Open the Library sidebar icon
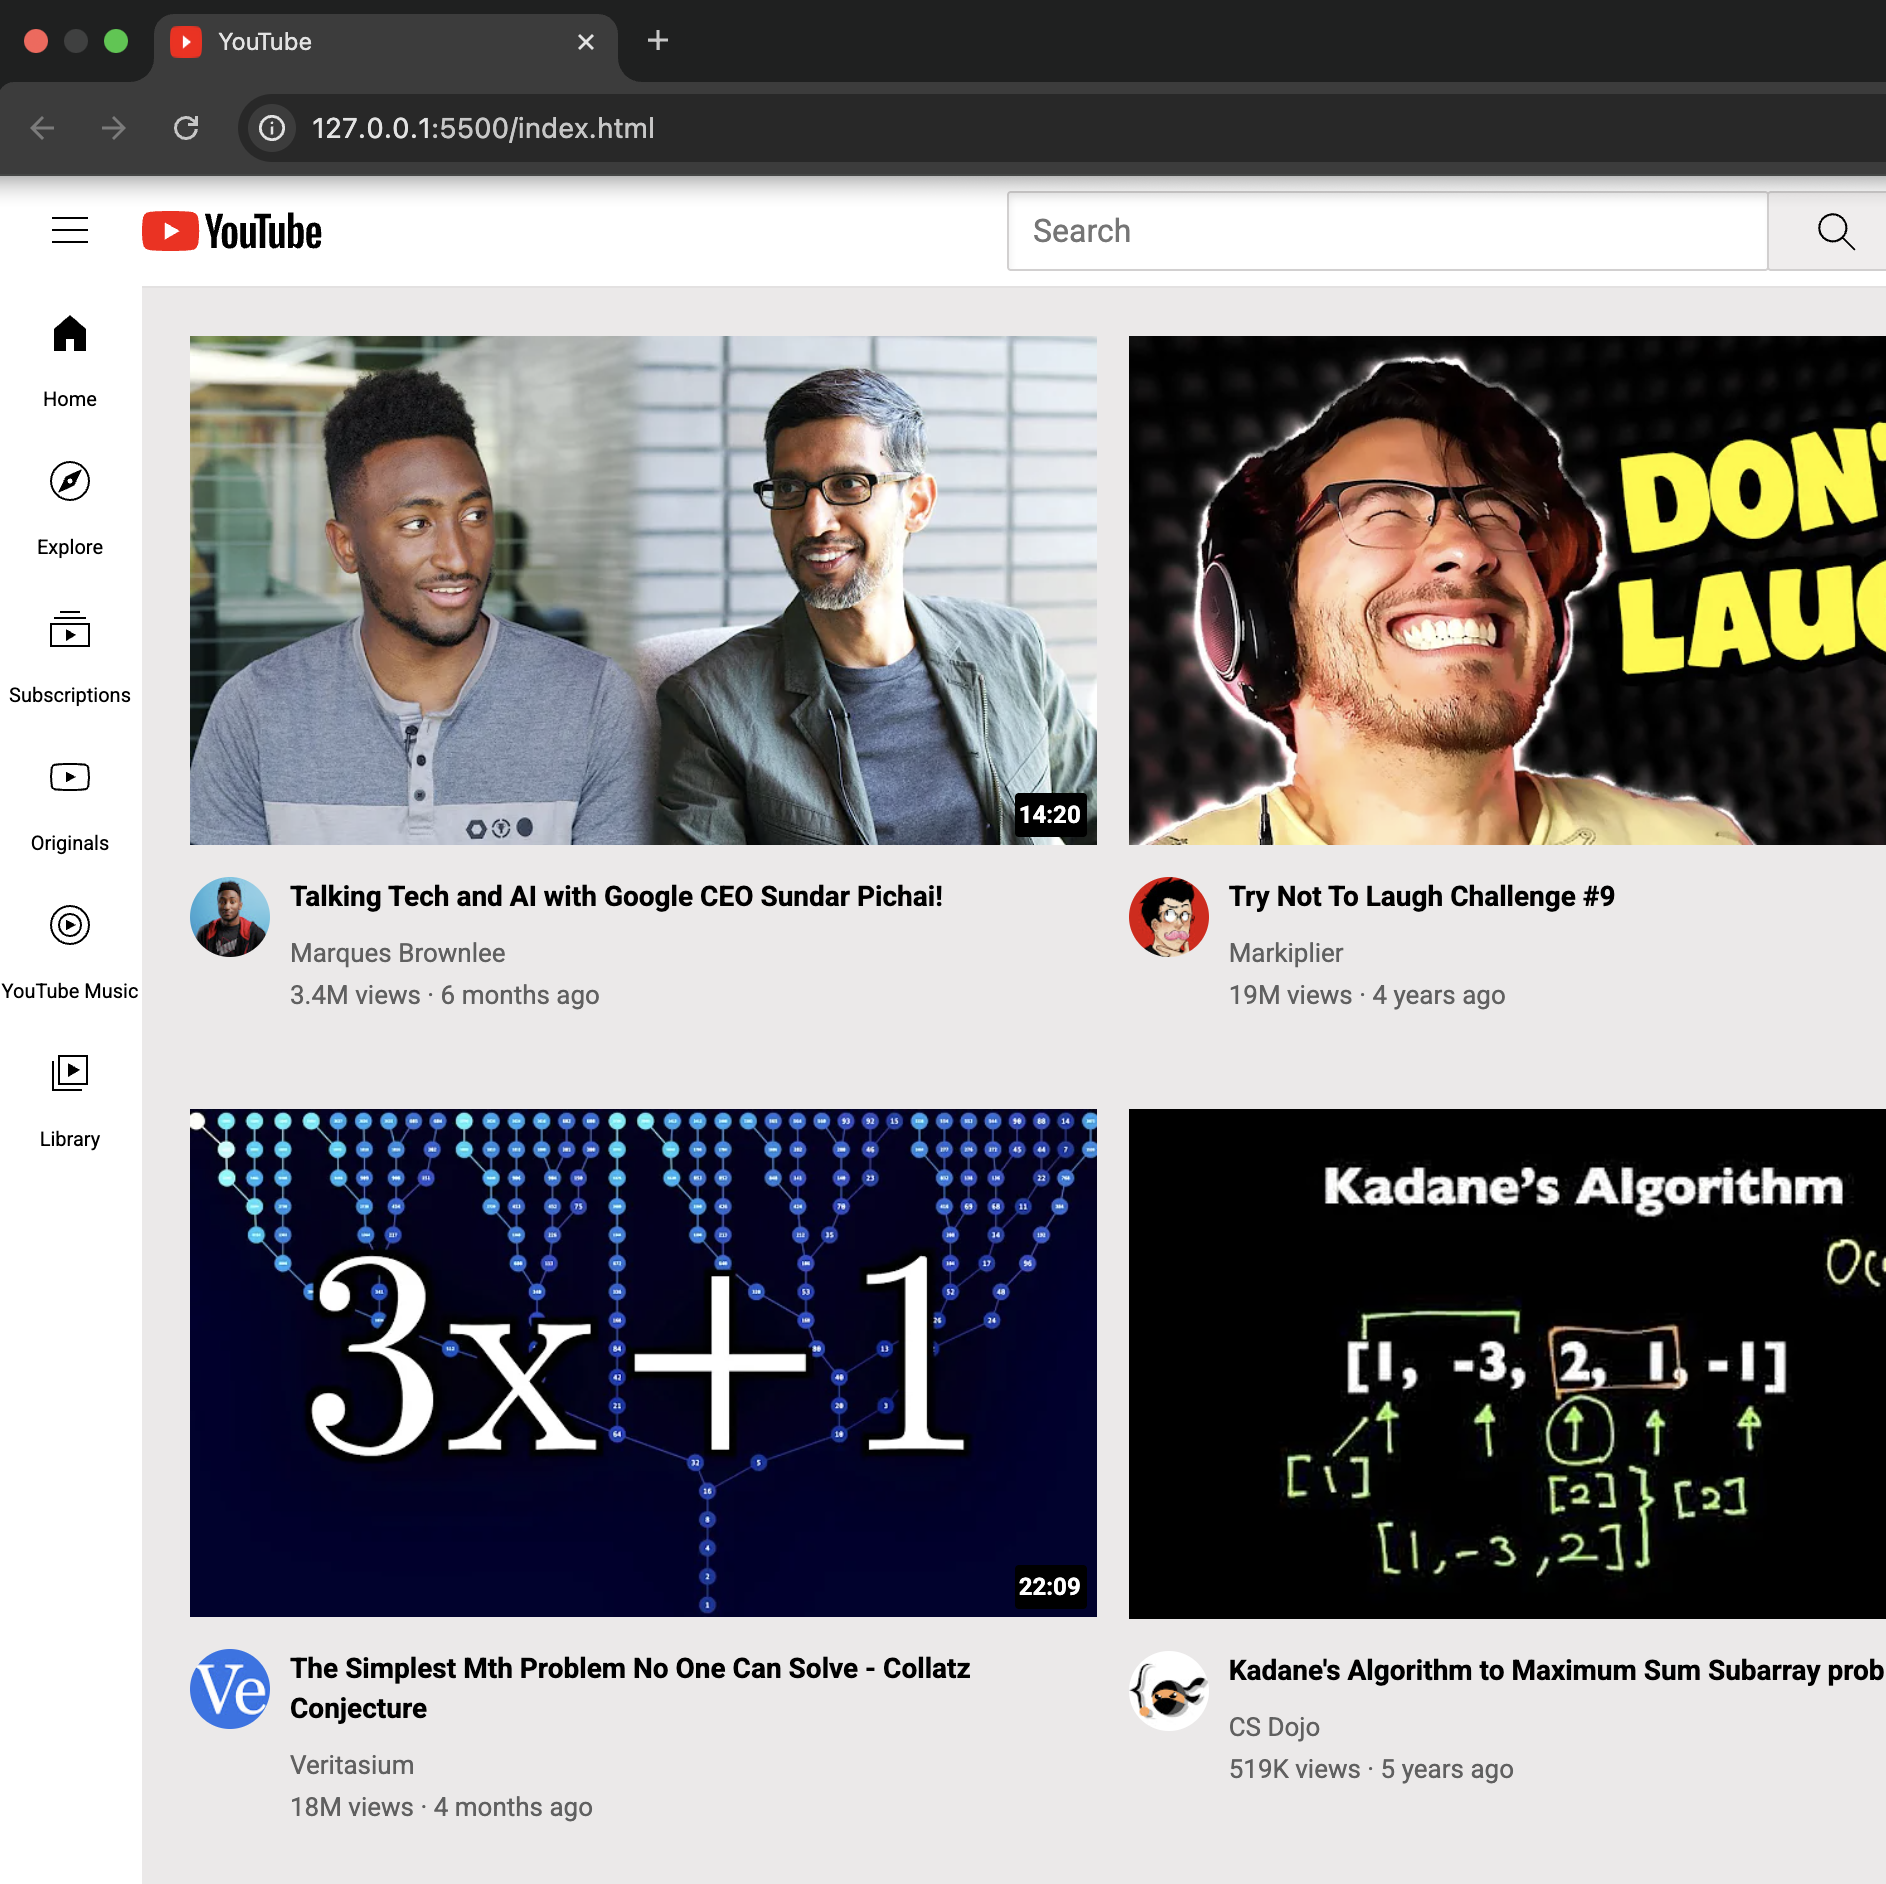The image size is (1886, 1884). coord(70,1073)
